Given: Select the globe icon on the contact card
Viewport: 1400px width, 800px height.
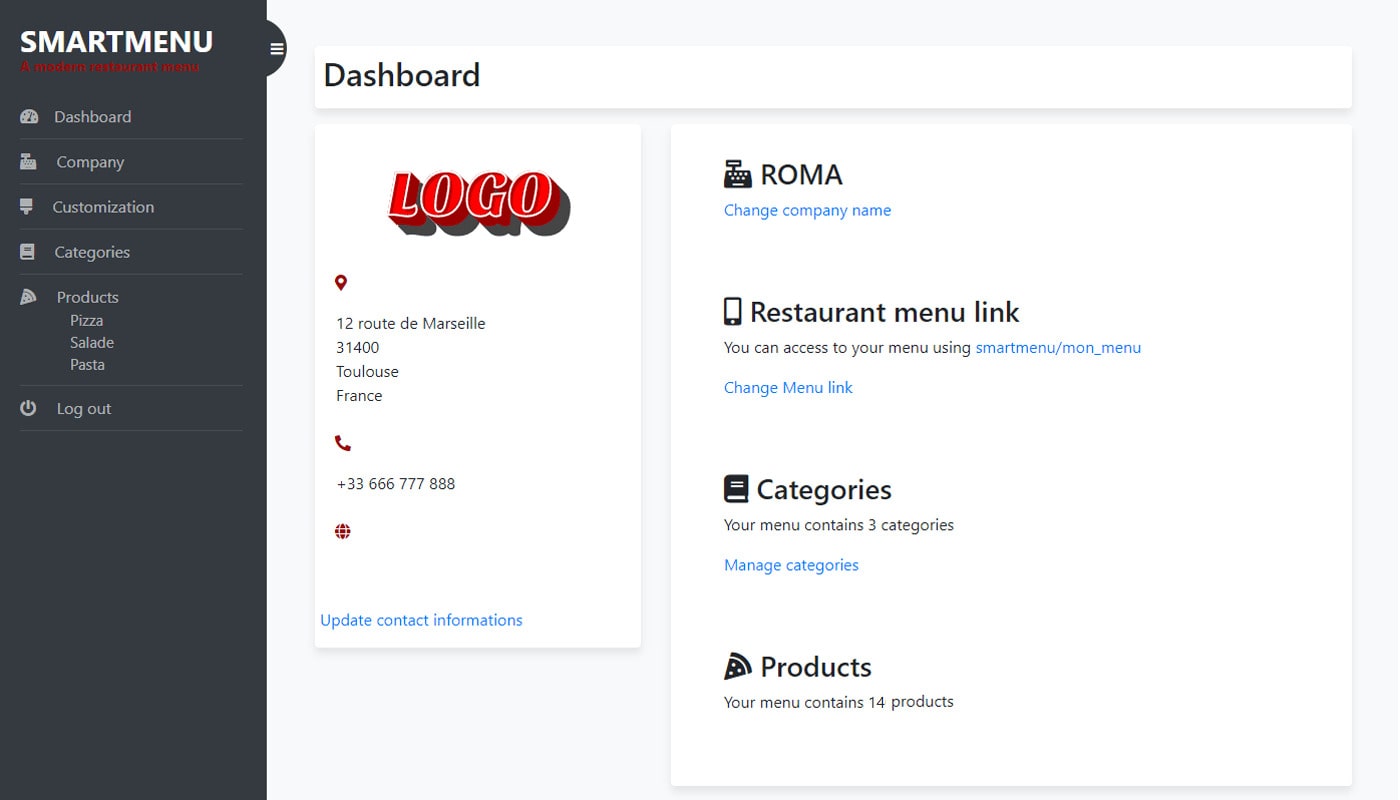Looking at the screenshot, I should point(342,530).
